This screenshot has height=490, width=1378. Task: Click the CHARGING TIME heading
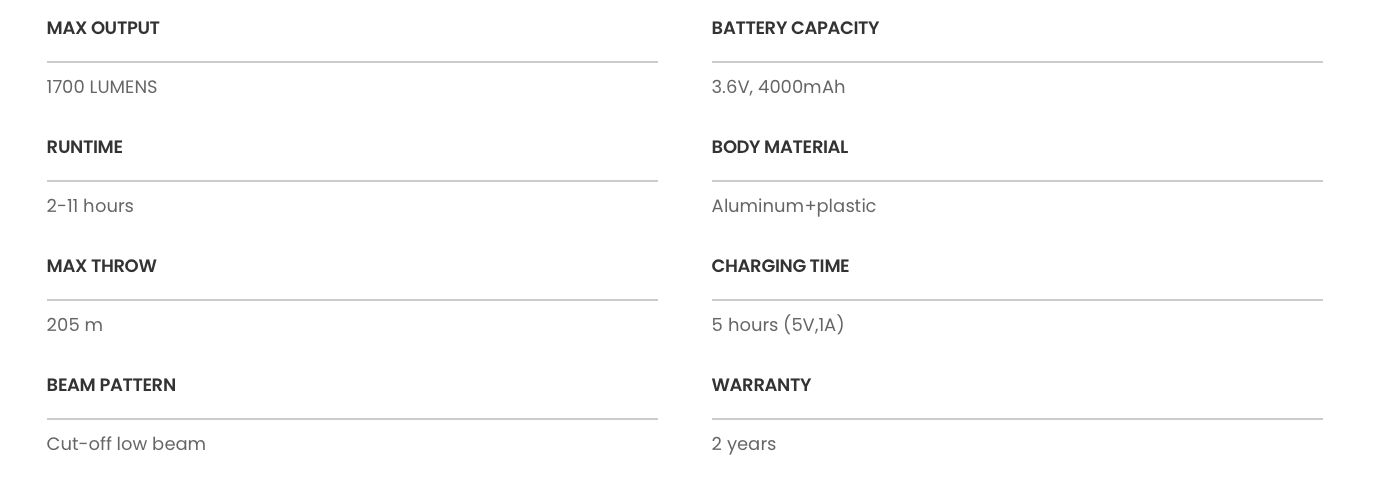tap(780, 266)
